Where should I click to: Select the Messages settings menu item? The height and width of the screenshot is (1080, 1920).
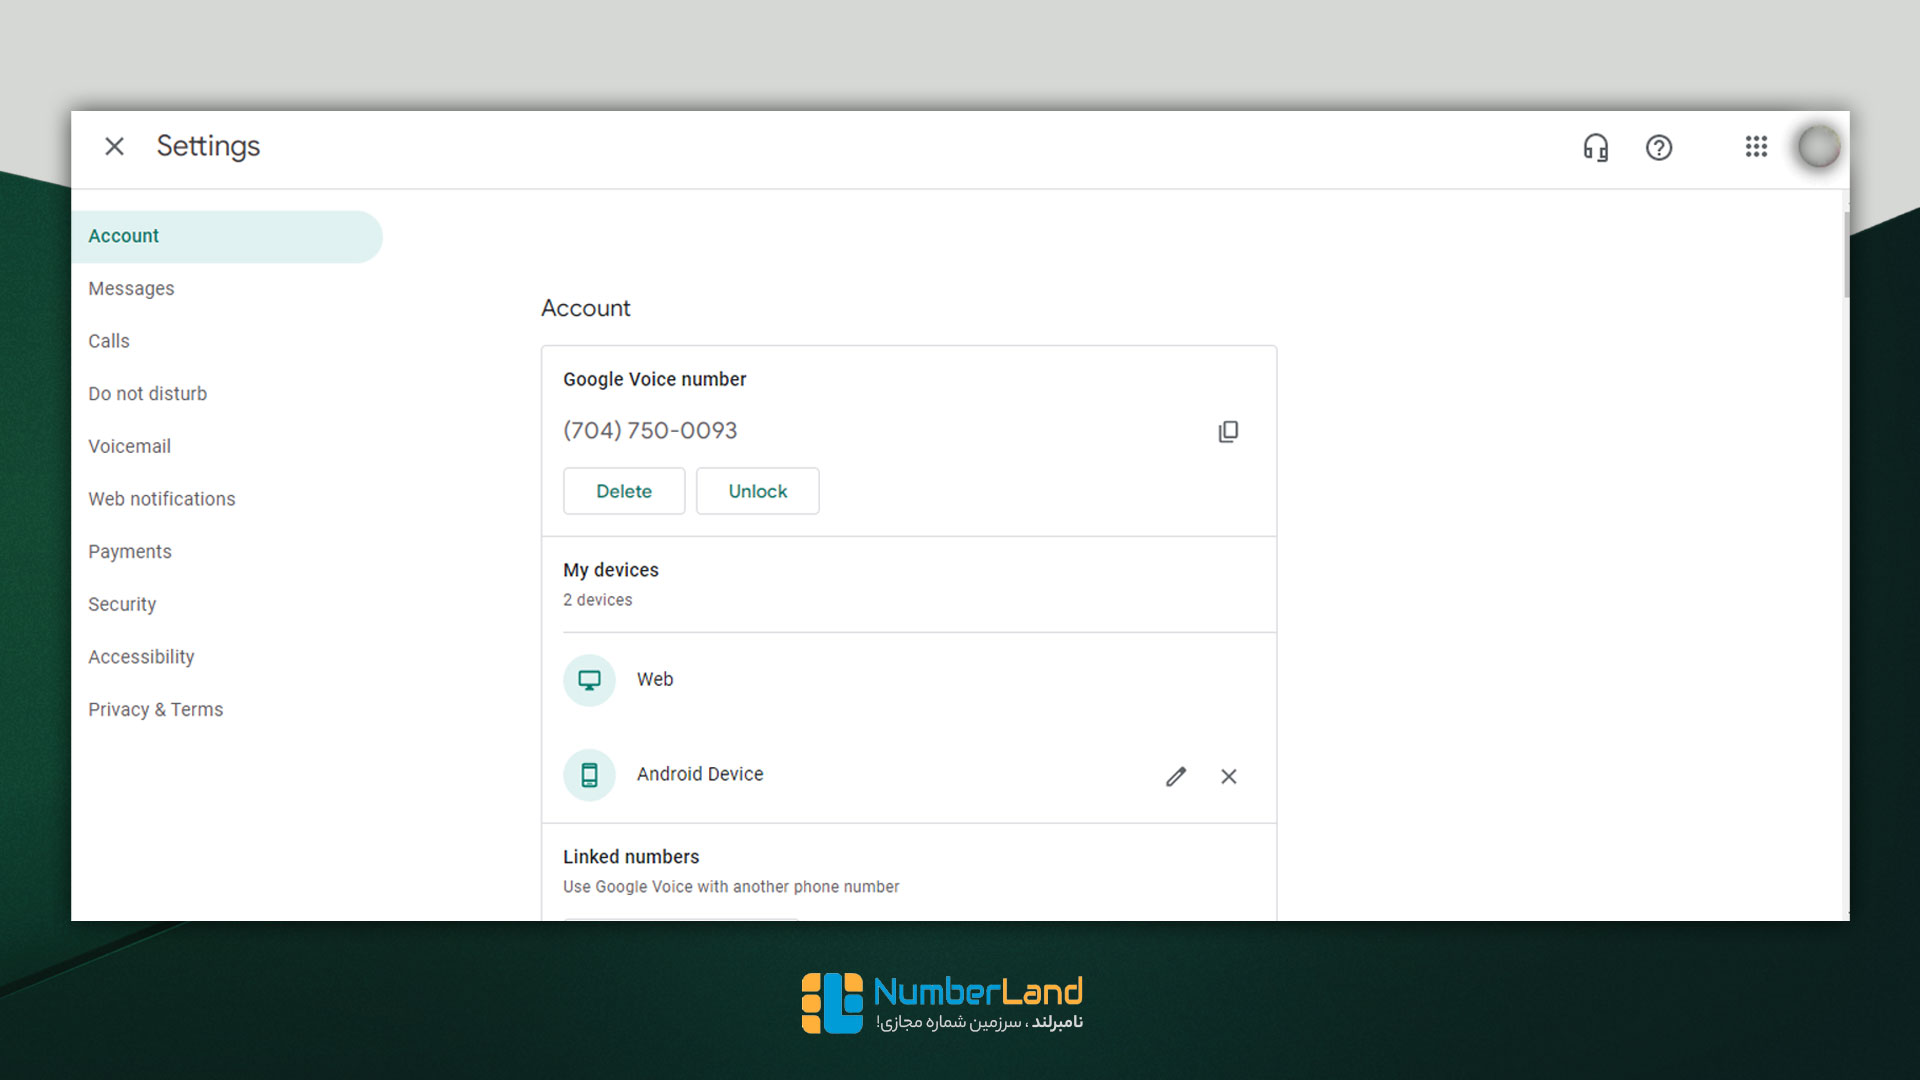[x=132, y=287]
